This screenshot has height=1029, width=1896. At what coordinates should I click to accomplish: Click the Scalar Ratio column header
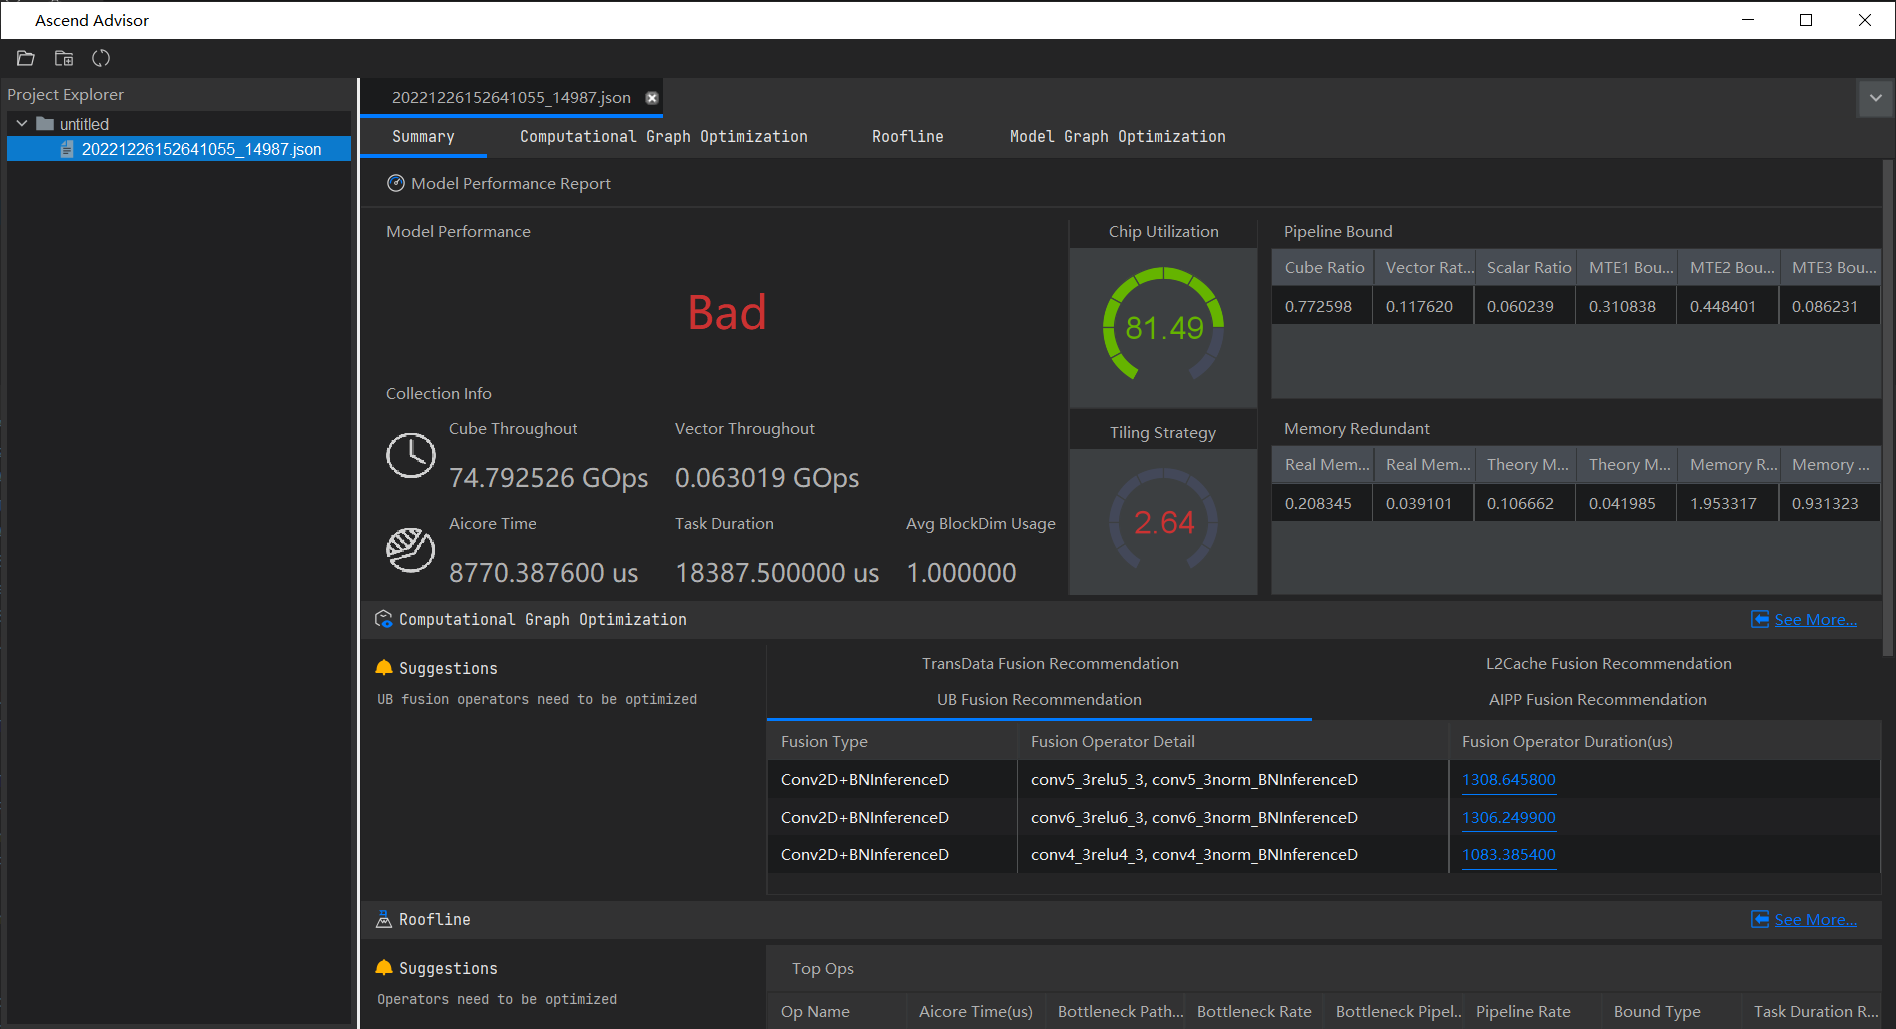1525,268
